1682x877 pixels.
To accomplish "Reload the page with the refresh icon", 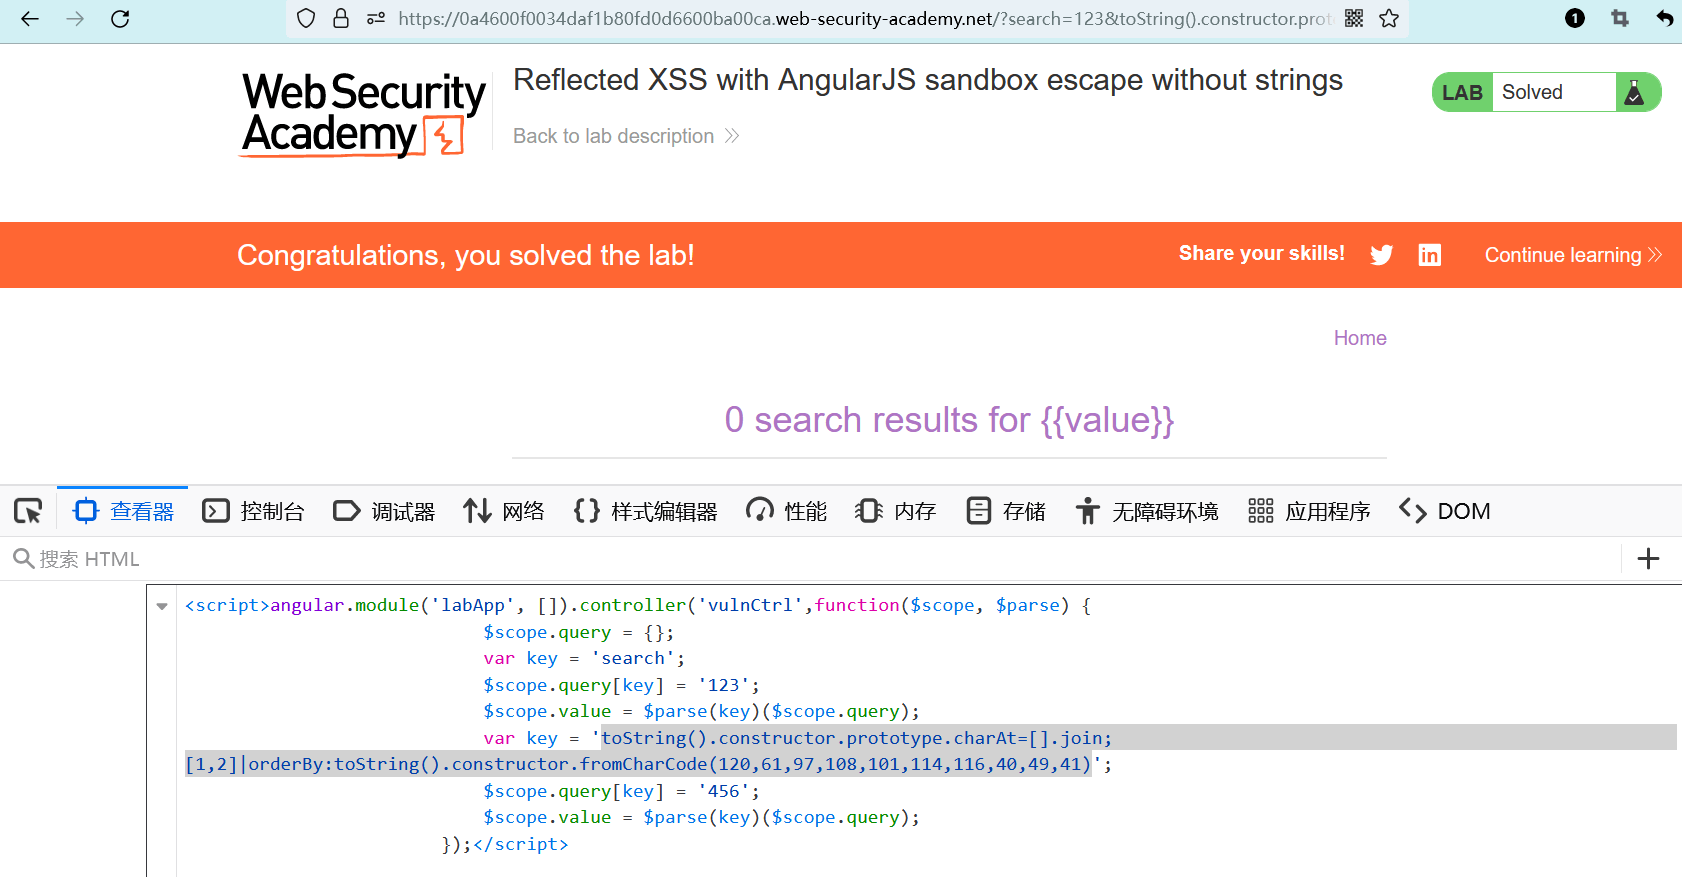I will pos(120,19).
